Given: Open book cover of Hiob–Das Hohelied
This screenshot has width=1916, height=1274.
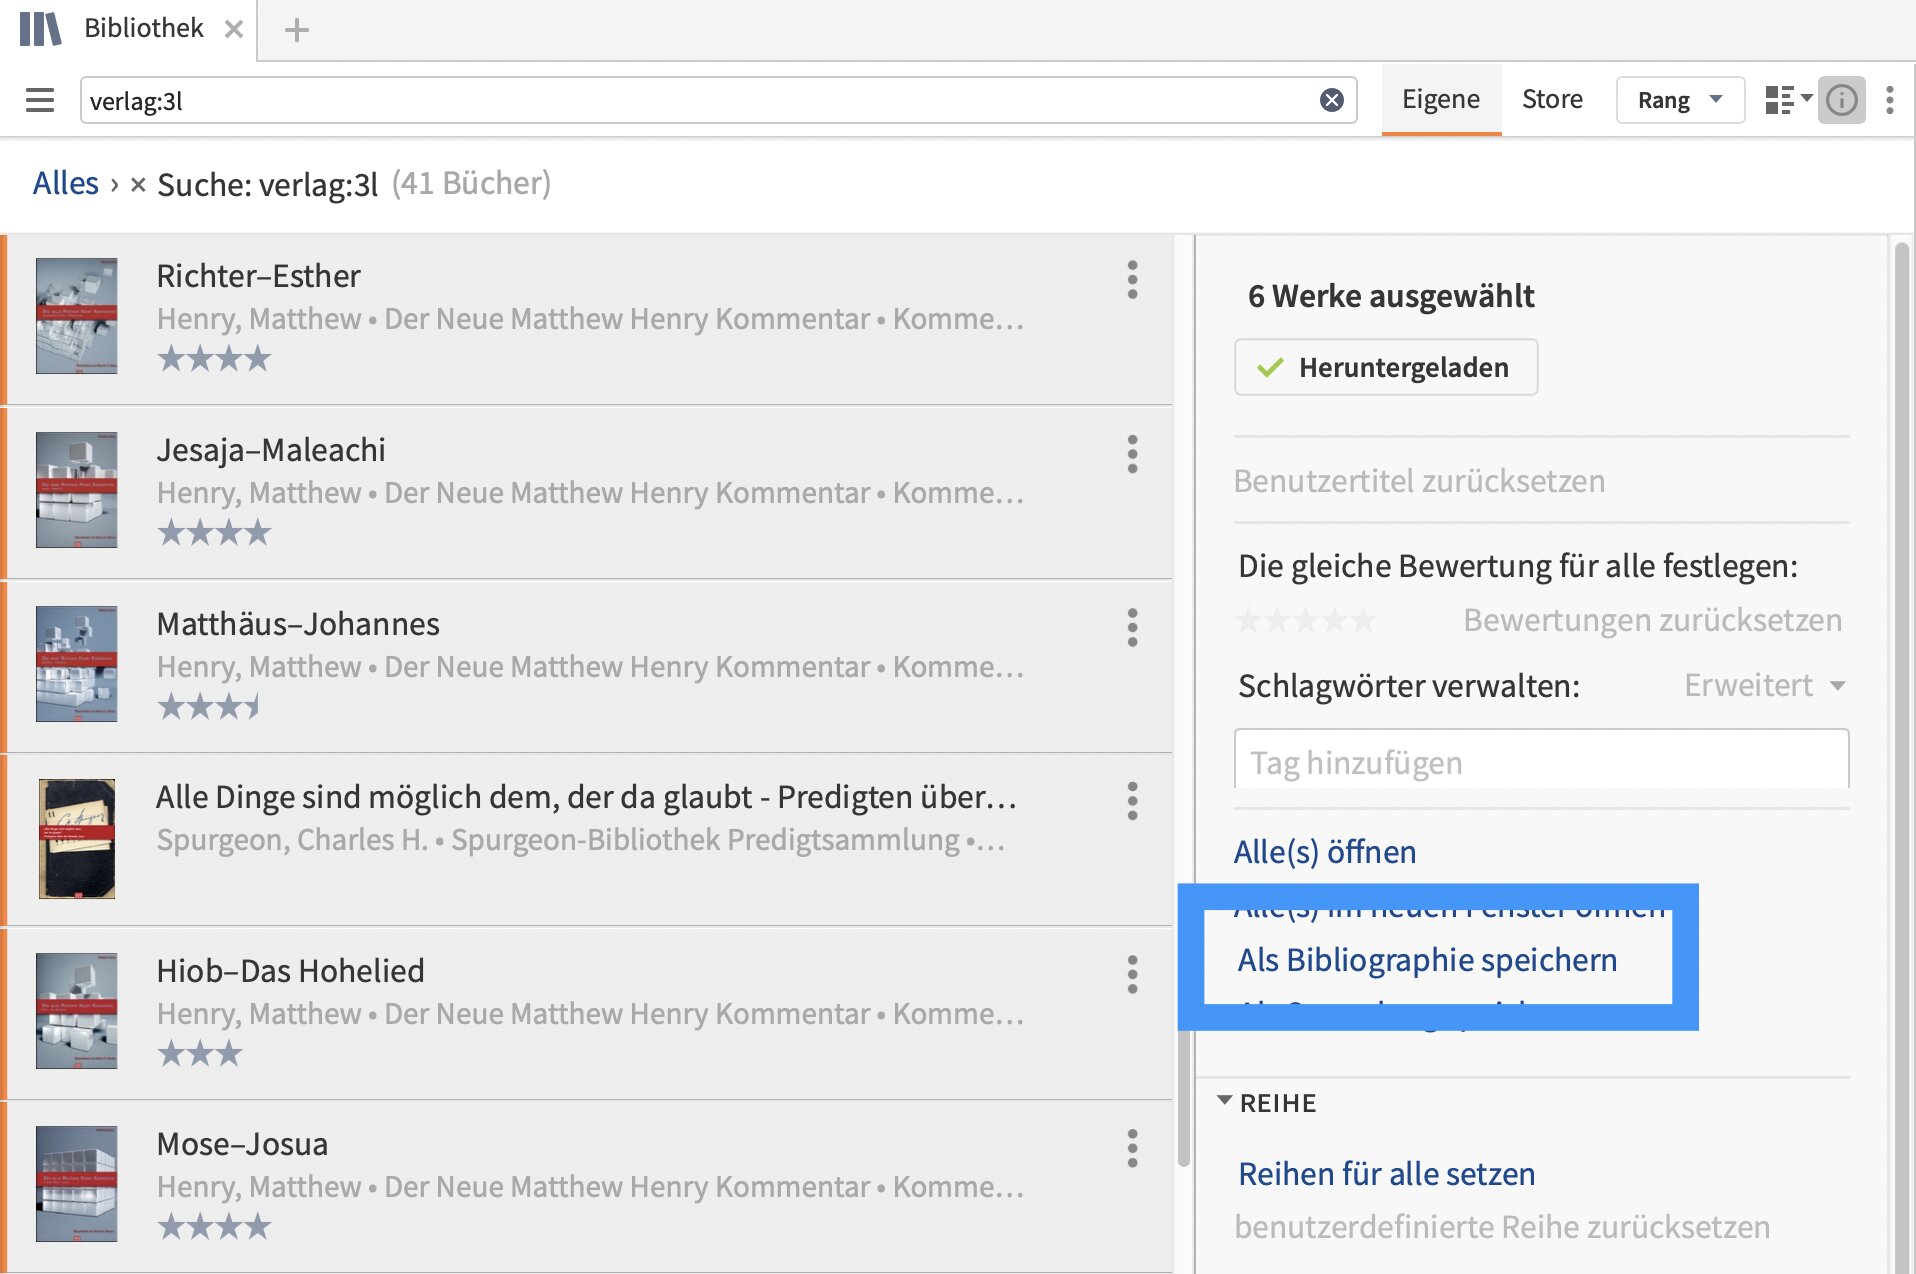Looking at the screenshot, I should 76,1011.
